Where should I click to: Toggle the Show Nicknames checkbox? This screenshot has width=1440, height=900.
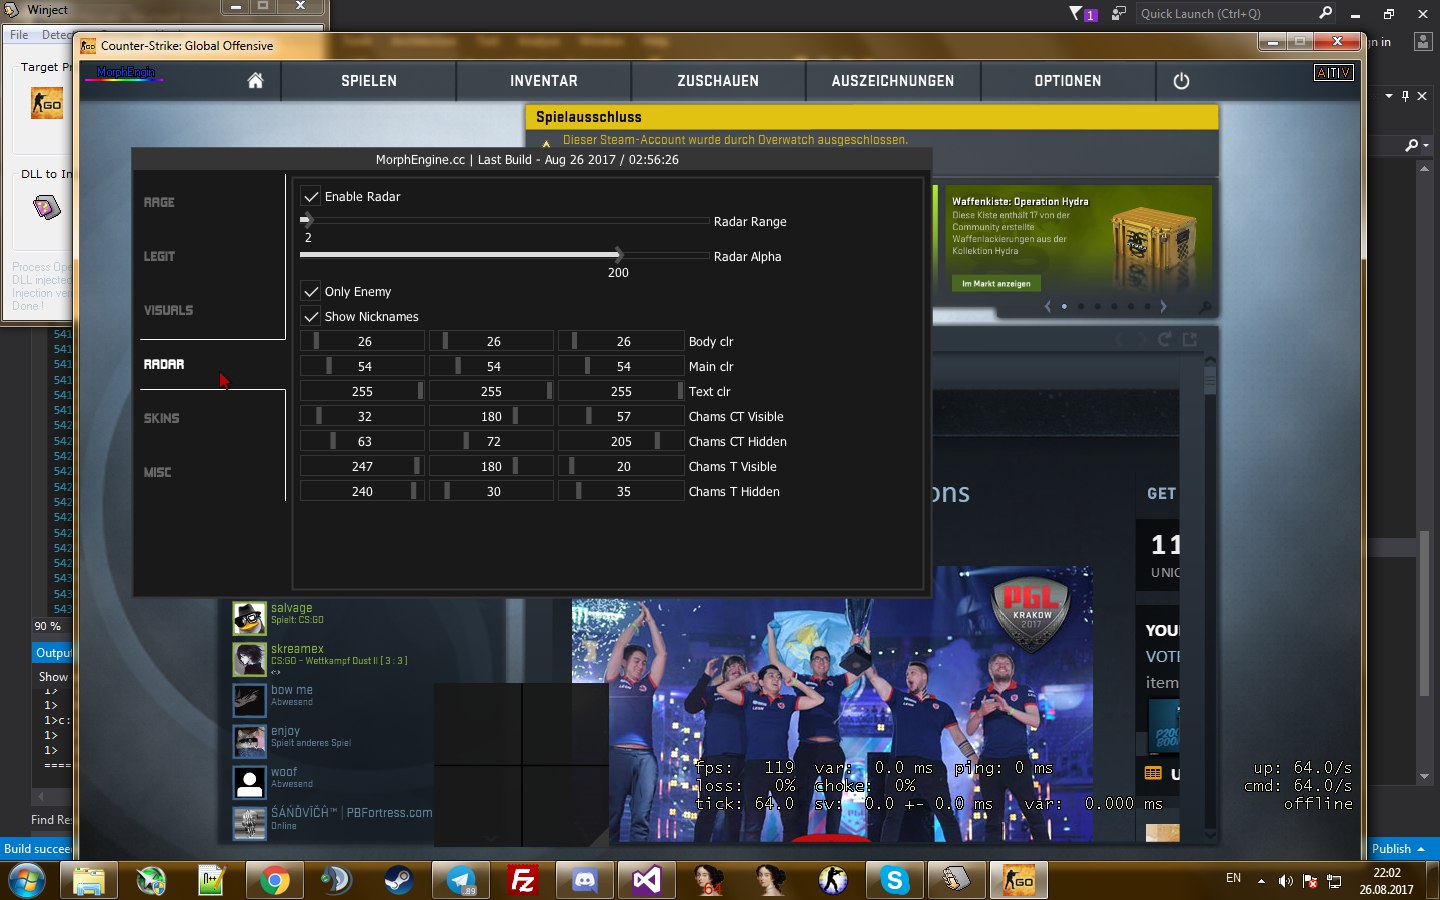tap(311, 317)
